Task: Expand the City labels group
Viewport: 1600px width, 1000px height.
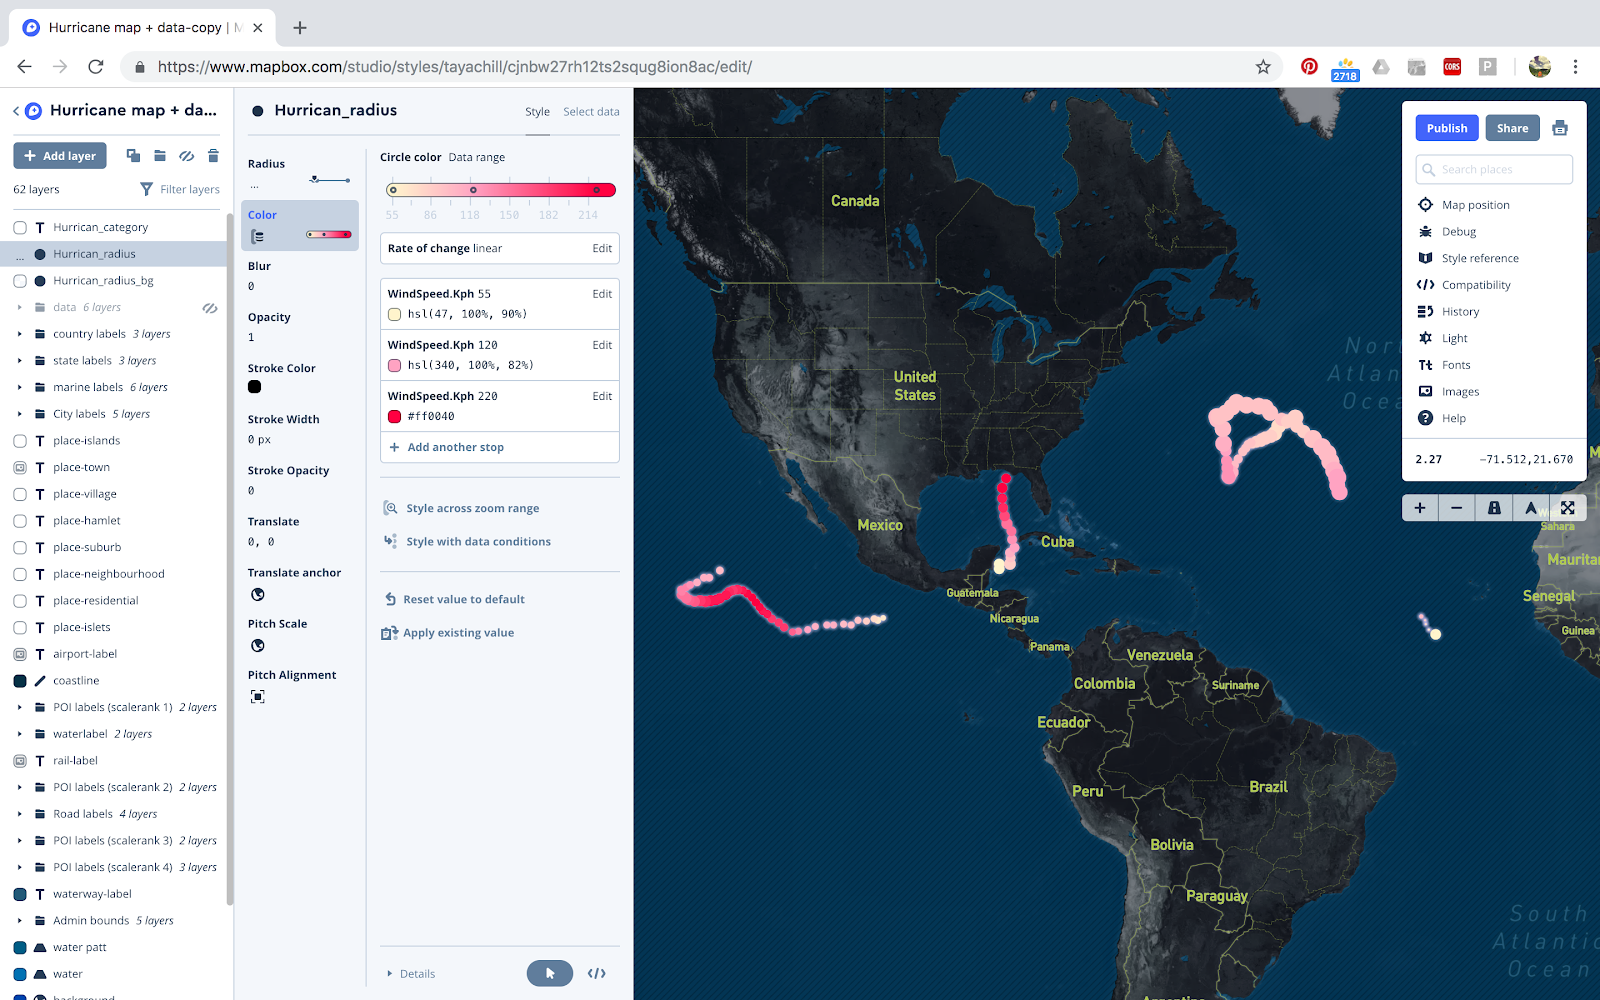Action: pyautogui.click(x=19, y=414)
